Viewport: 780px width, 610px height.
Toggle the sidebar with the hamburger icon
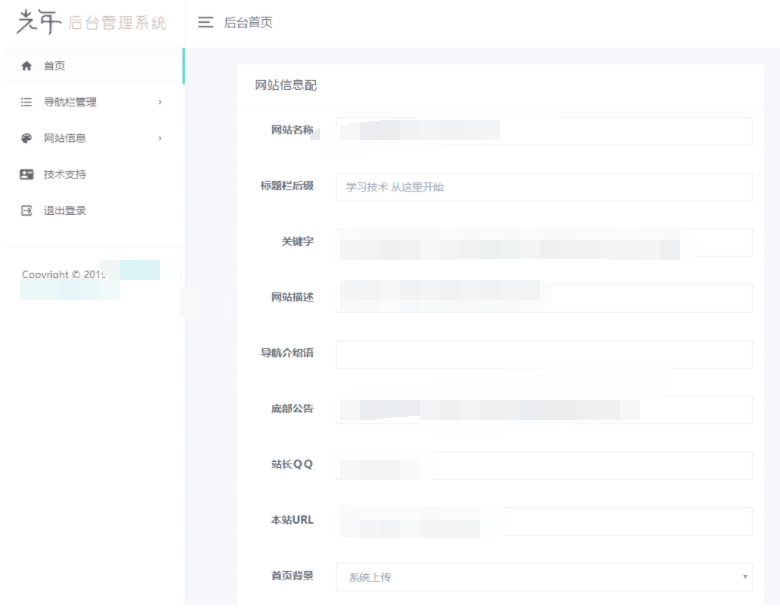pos(206,23)
